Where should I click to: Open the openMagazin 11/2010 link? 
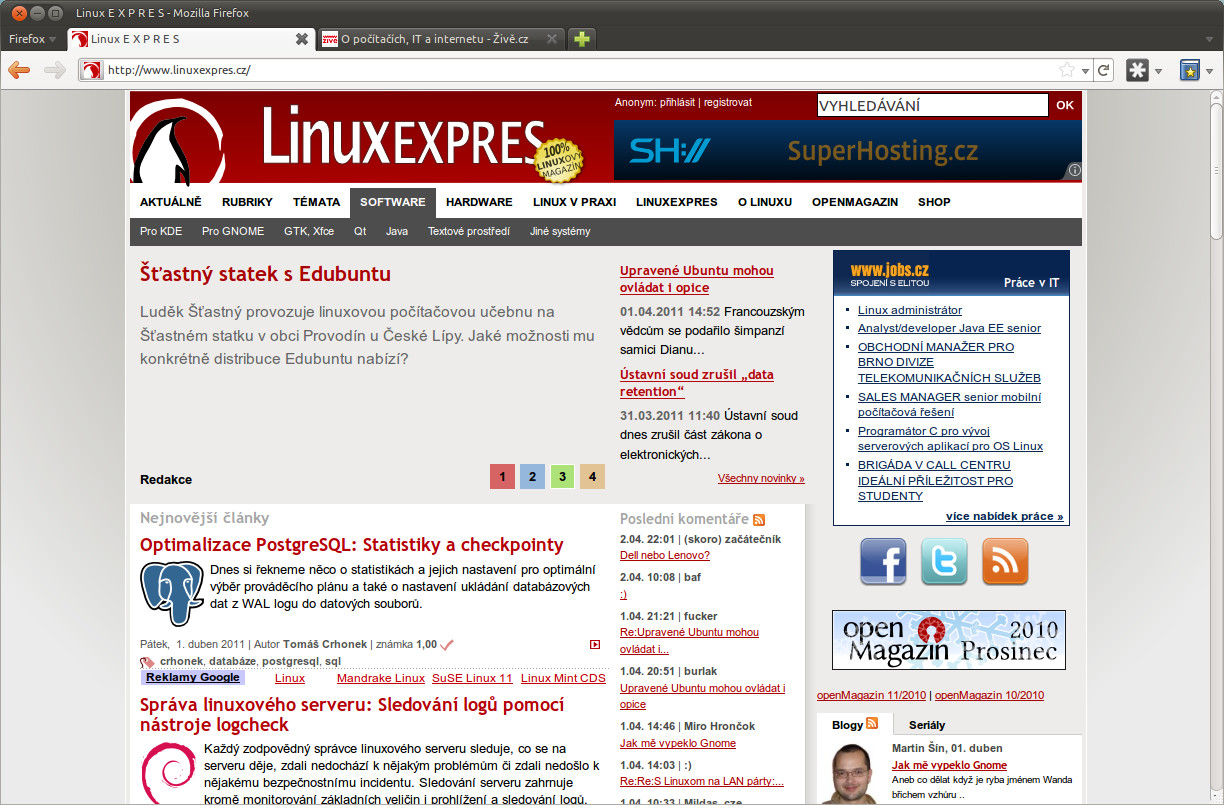point(872,695)
